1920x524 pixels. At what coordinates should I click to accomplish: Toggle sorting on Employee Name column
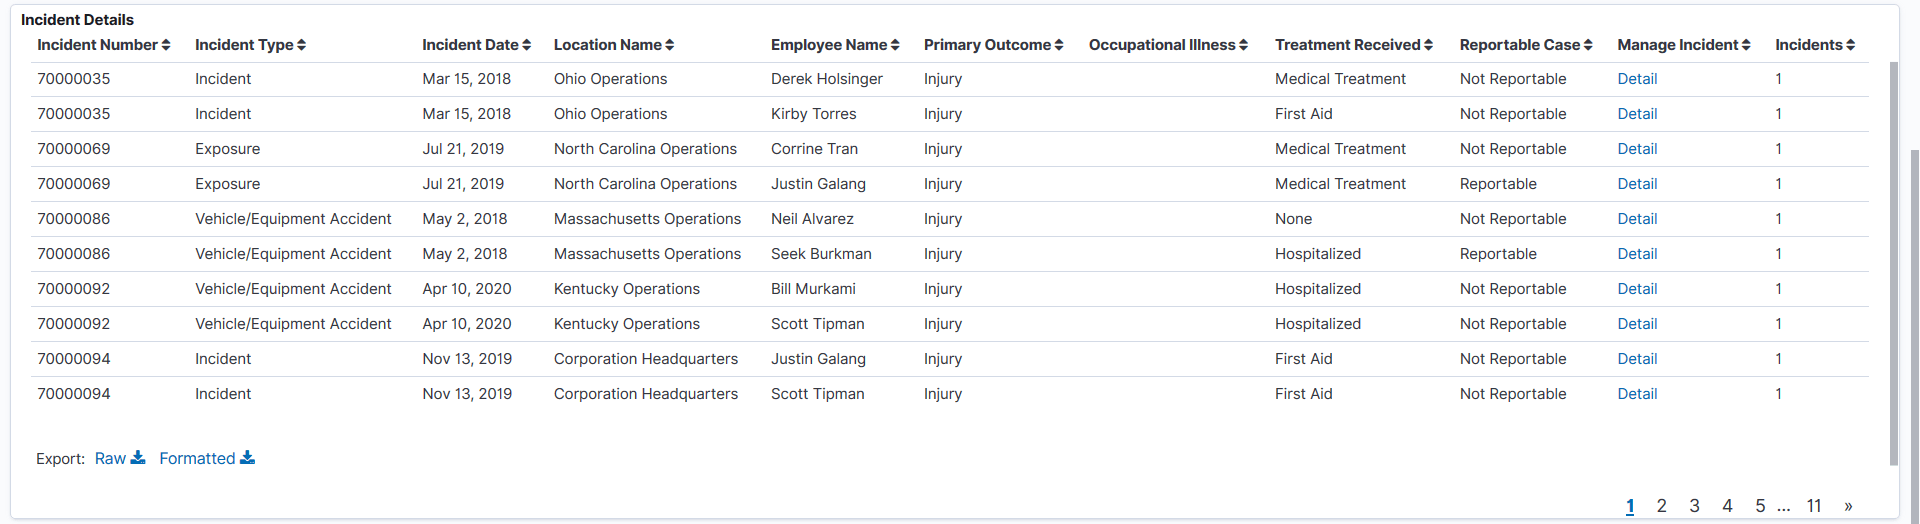pos(895,45)
